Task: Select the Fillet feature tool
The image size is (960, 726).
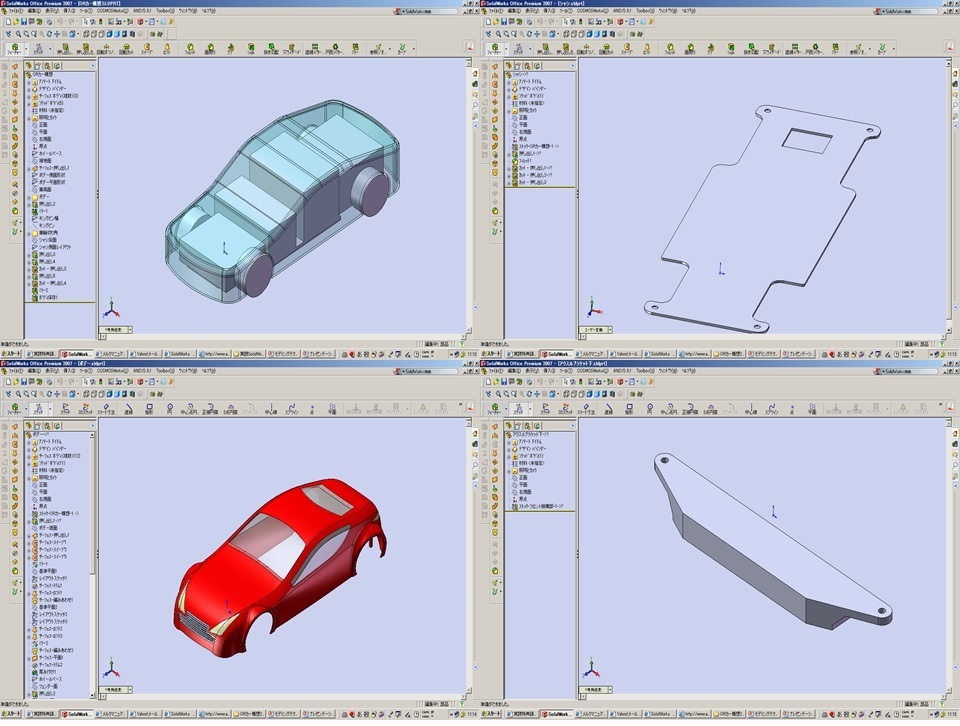Action: click(190, 47)
